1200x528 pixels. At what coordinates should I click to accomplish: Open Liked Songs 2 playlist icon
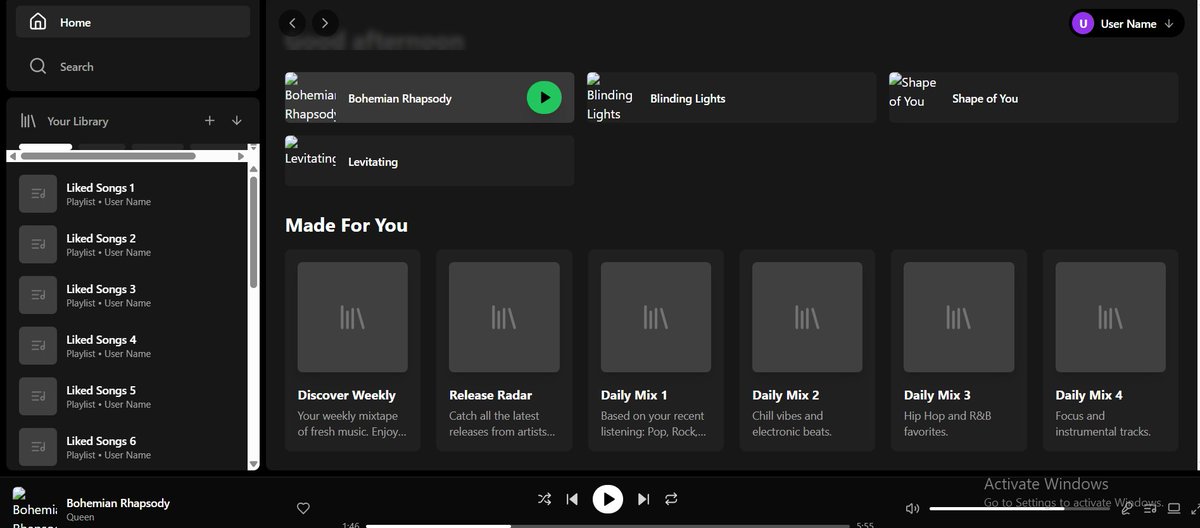pos(38,245)
